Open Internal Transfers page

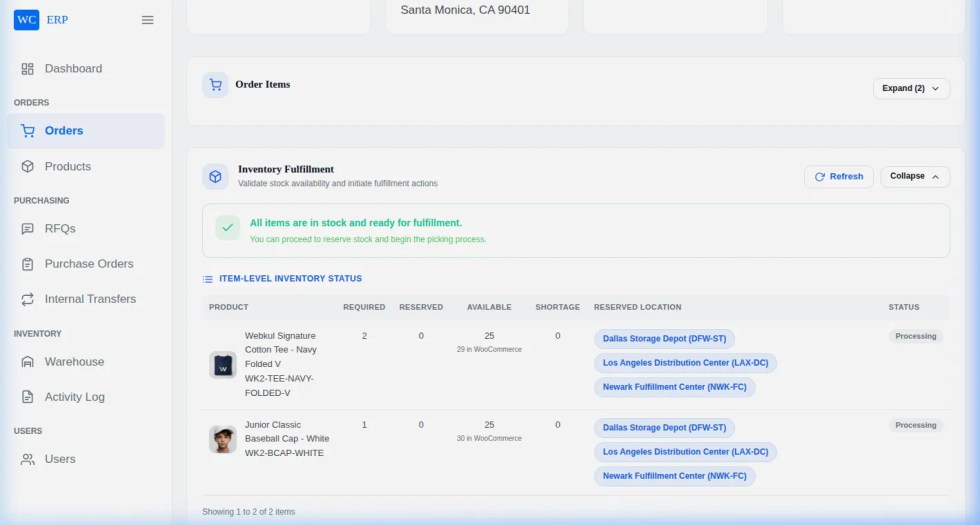click(x=86, y=299)
